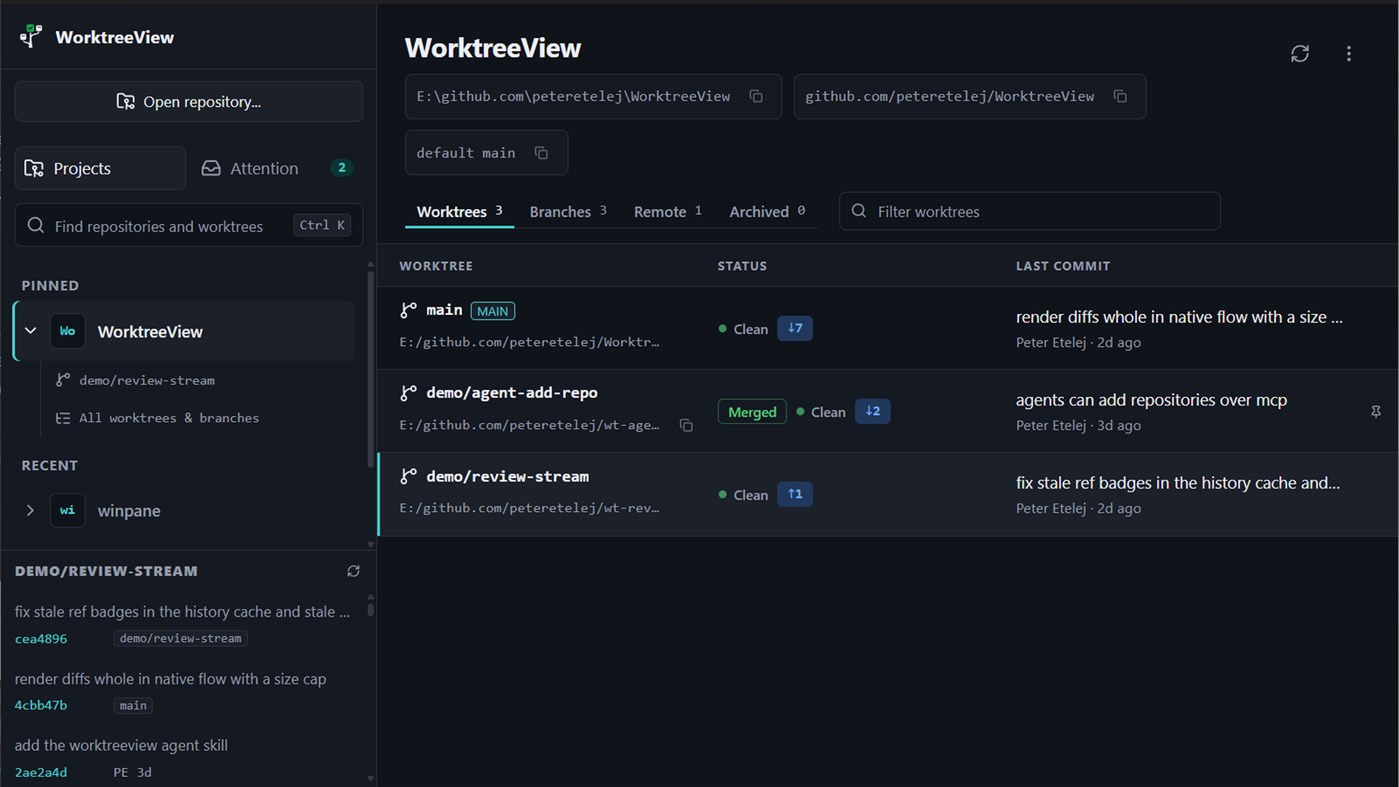Click the pin icon on demo/agent-add-repo row

tap(1376, 411)
